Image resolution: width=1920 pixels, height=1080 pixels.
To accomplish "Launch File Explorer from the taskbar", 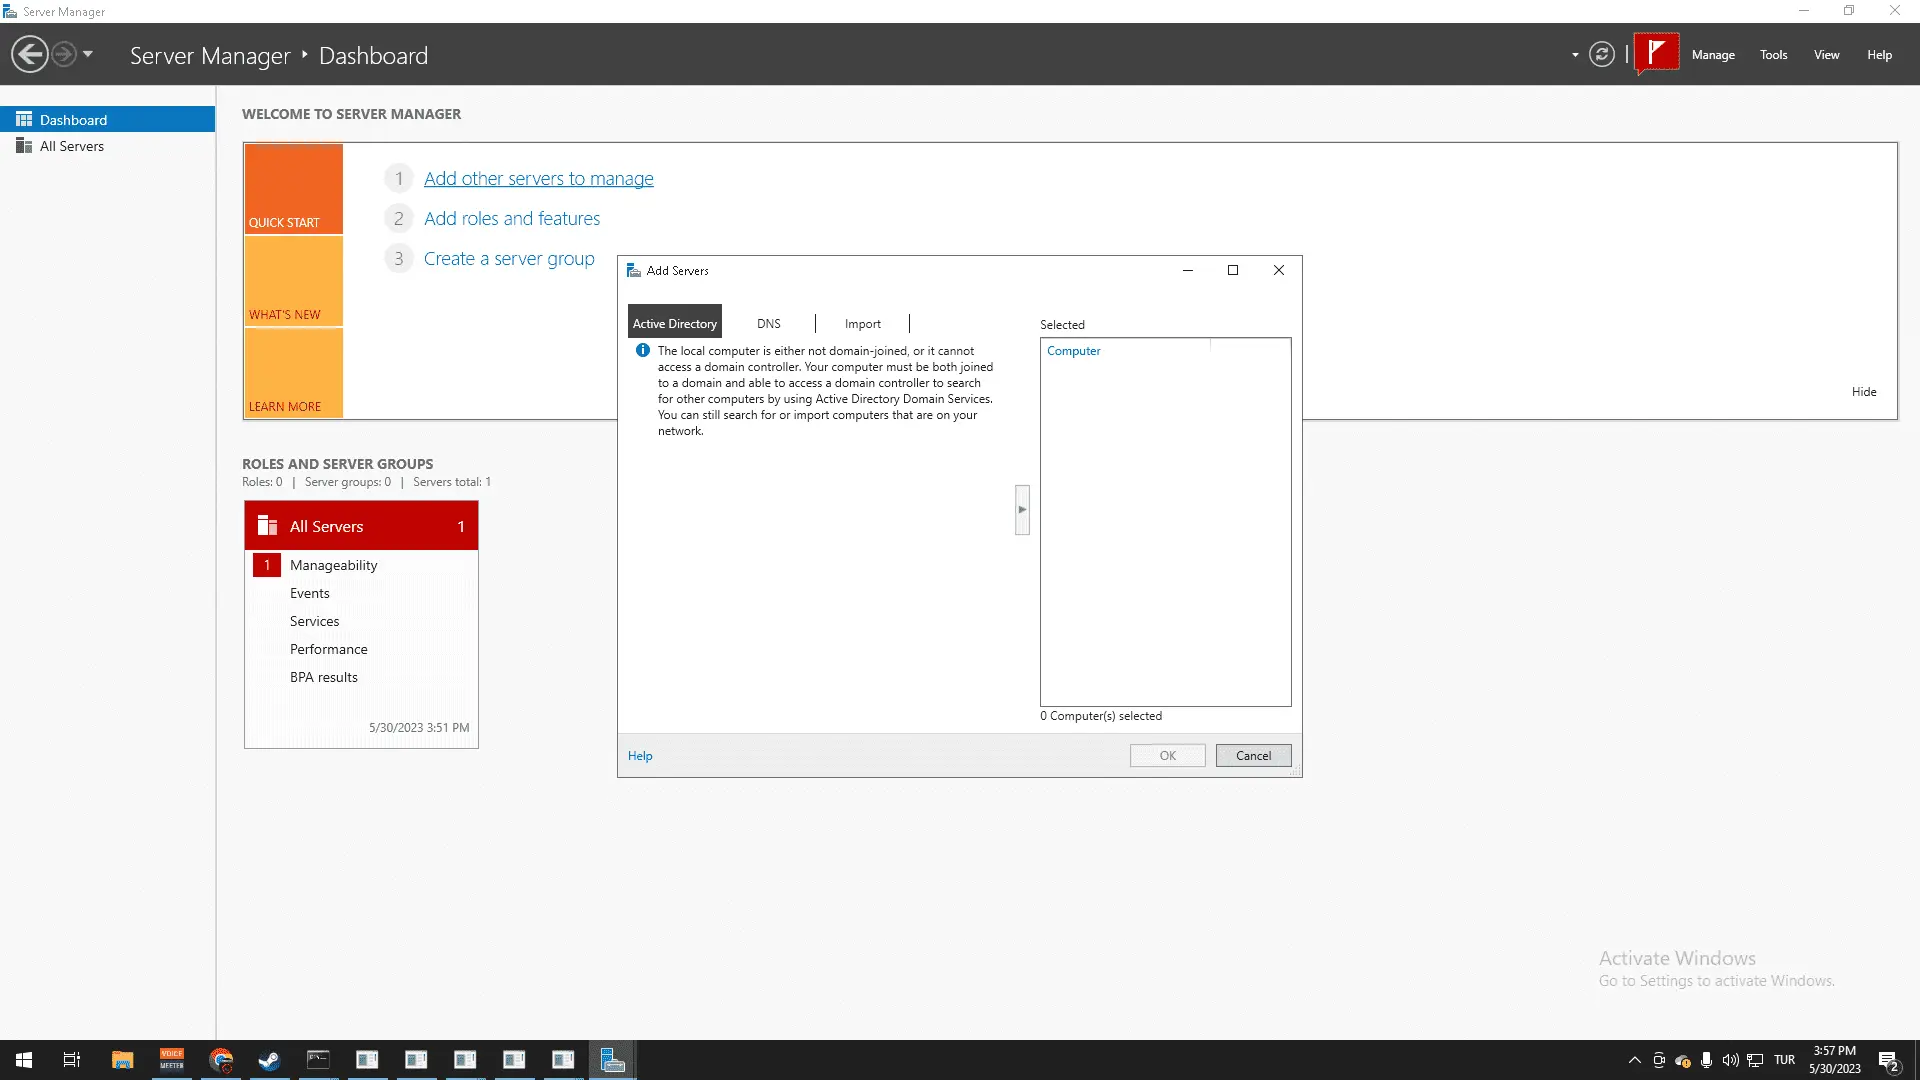I will [122, 1060].
